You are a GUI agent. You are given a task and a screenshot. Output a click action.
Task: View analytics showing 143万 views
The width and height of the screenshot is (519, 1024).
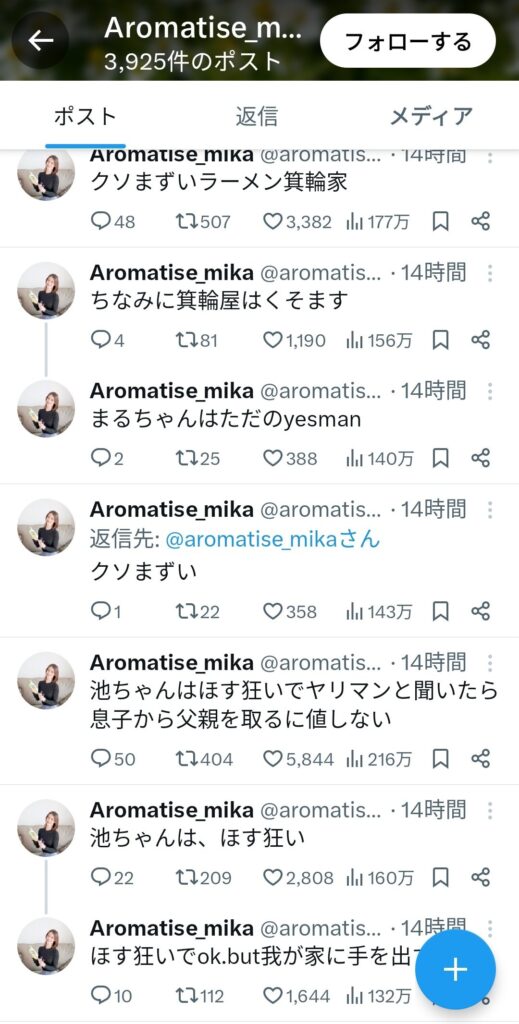(x=379, y=612)
